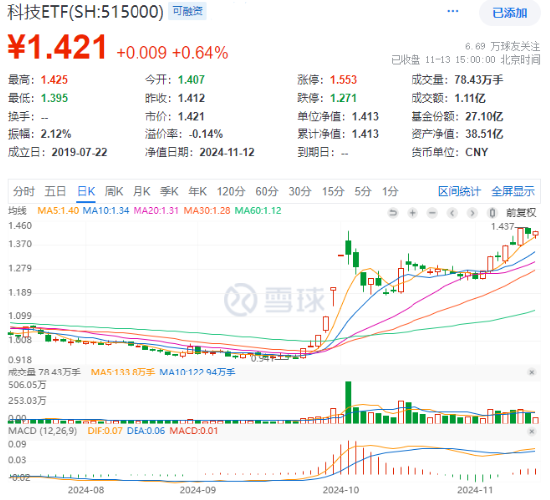Viewport: 550px width, 500px height.
Task: Switch to the 15分 interval tab
Action: click(333, 191)
